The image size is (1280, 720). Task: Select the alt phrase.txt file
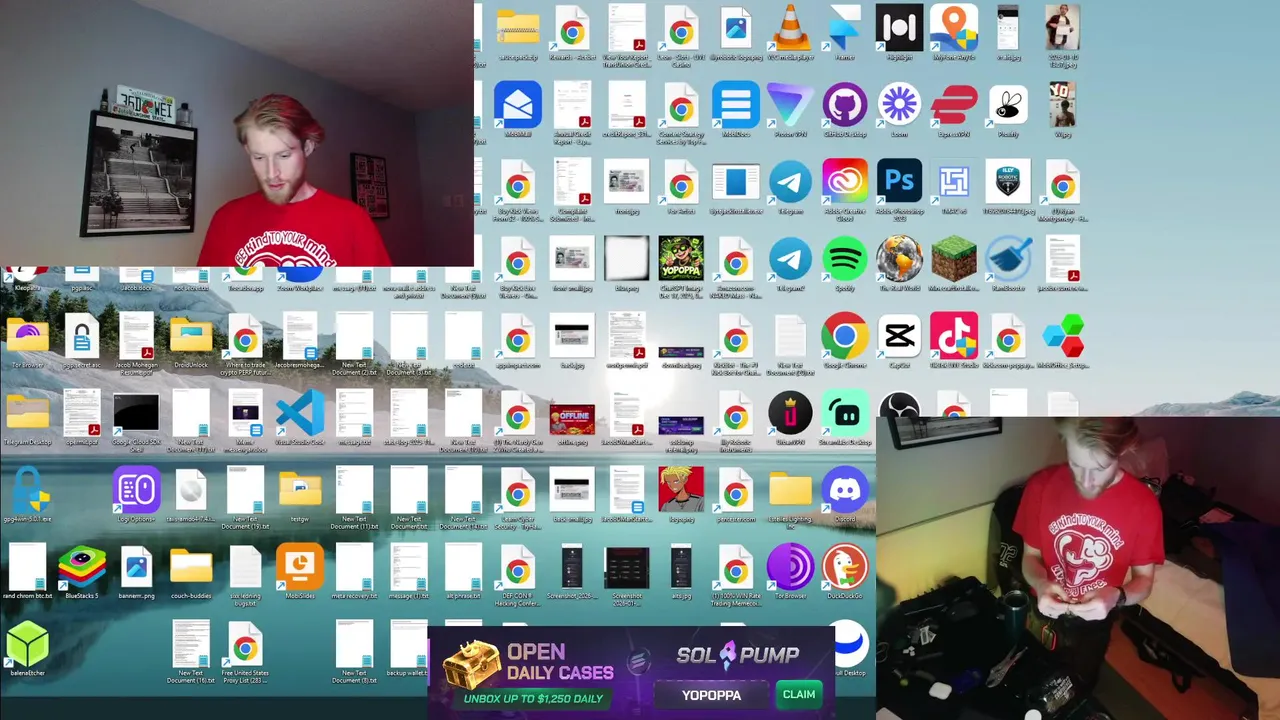[463, 568]
